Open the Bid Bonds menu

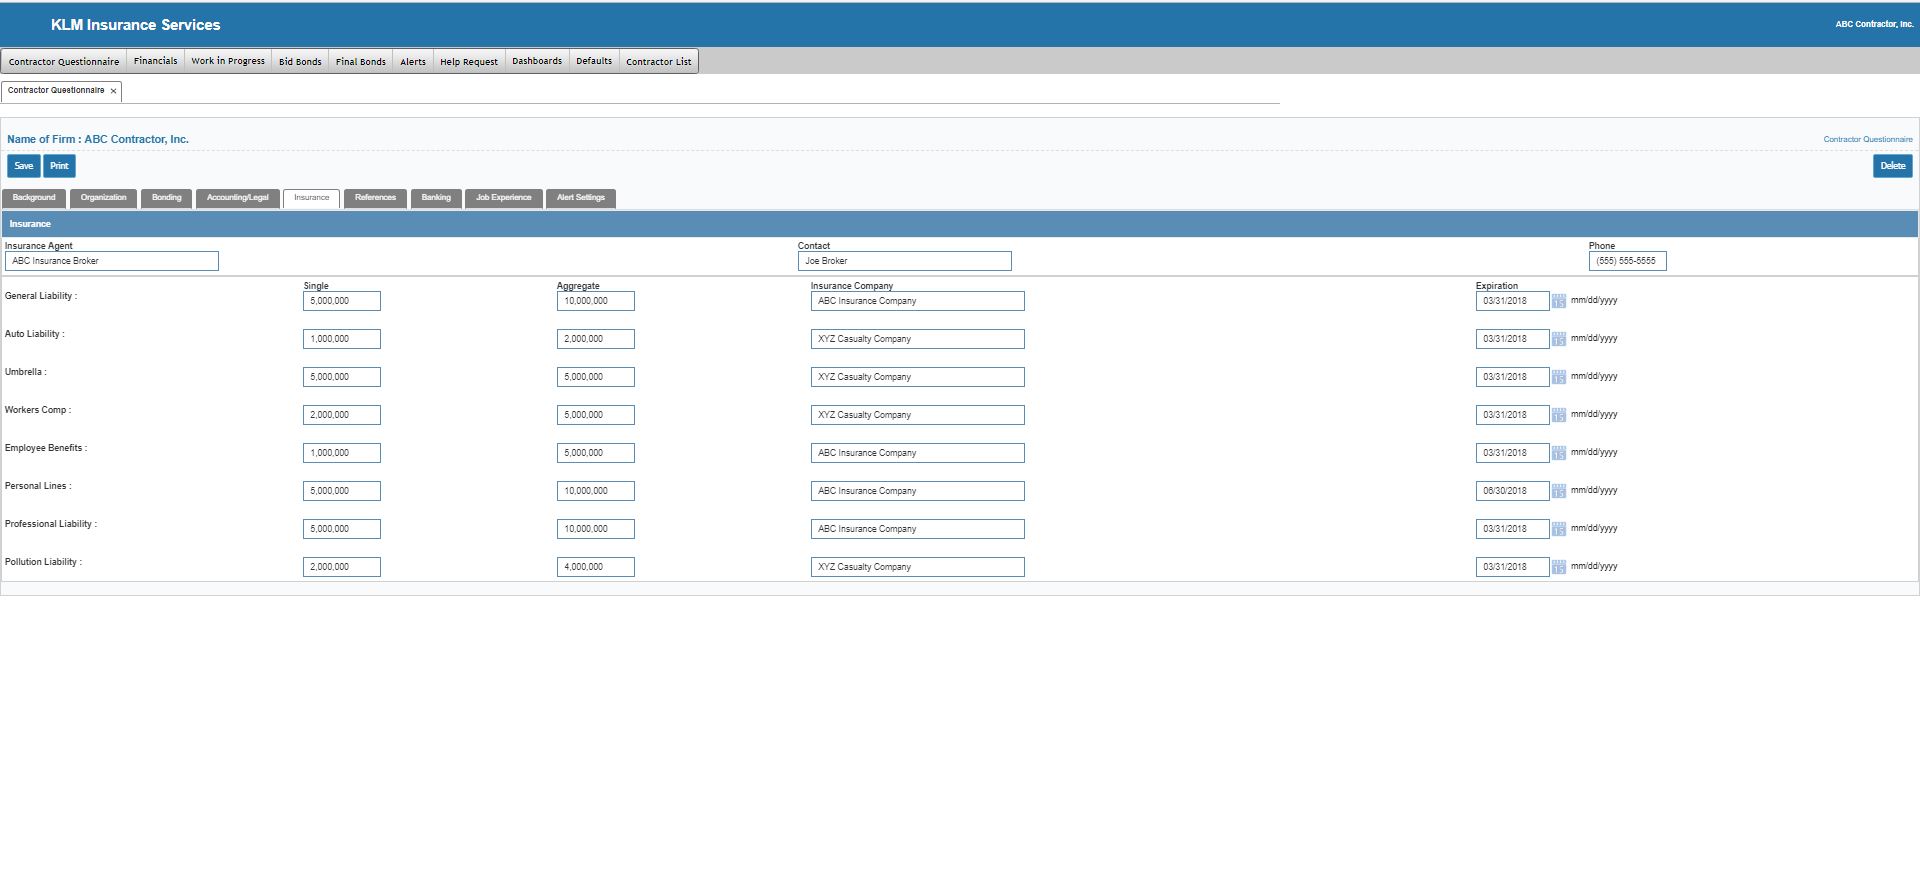[x=300, y=61]
